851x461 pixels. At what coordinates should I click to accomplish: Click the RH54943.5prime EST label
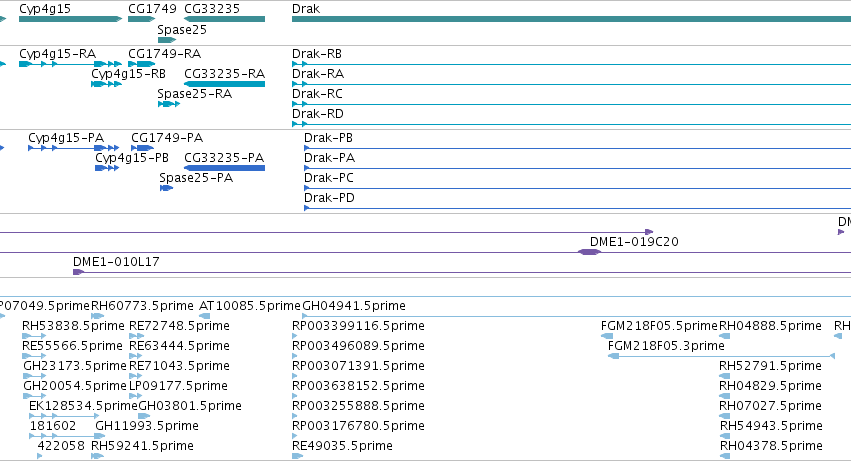tap(771, 427)
